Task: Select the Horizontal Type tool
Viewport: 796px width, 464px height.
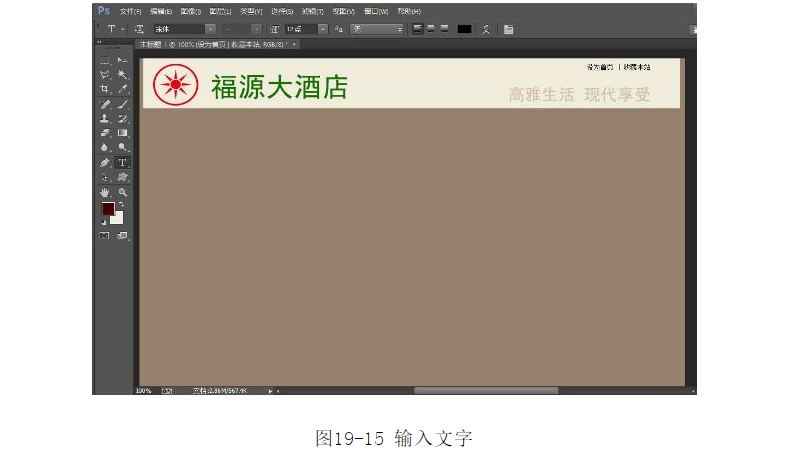Action: tap(123, 162)
